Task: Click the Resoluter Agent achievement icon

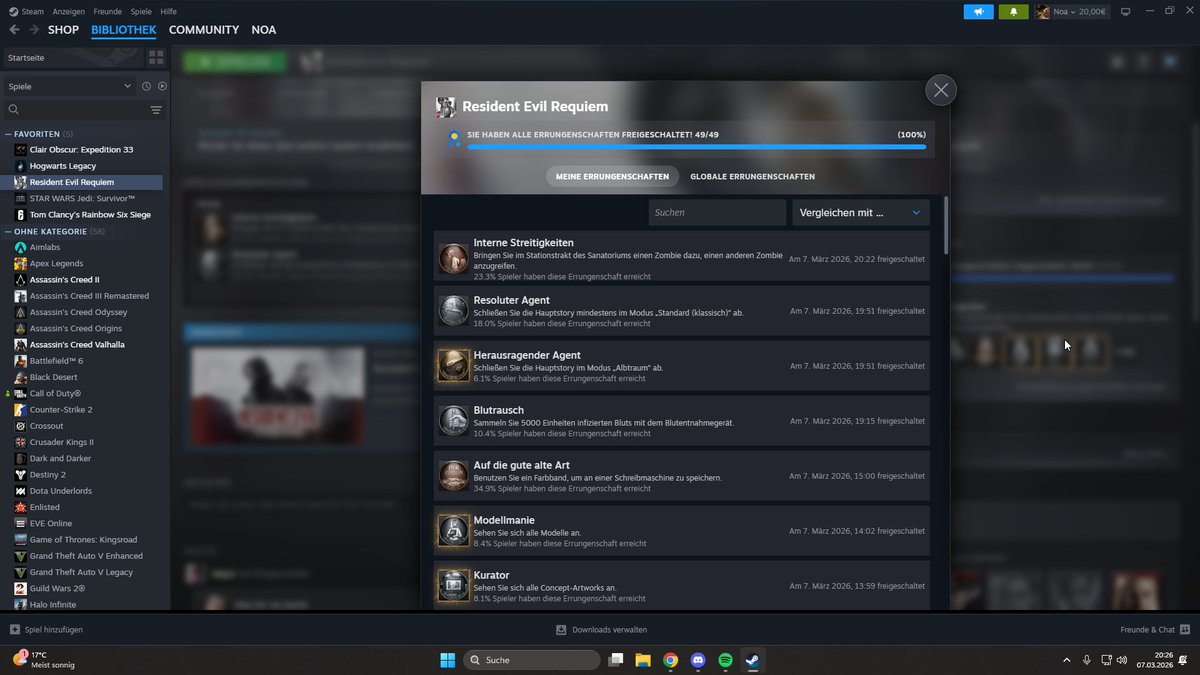Action: 454,311
